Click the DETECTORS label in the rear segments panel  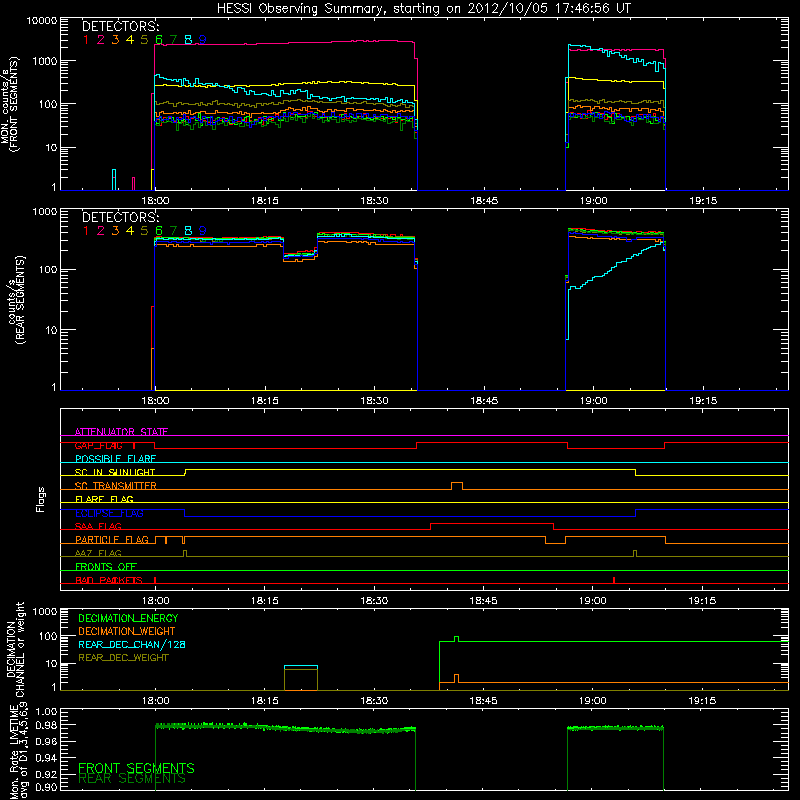tap(121, 217)
